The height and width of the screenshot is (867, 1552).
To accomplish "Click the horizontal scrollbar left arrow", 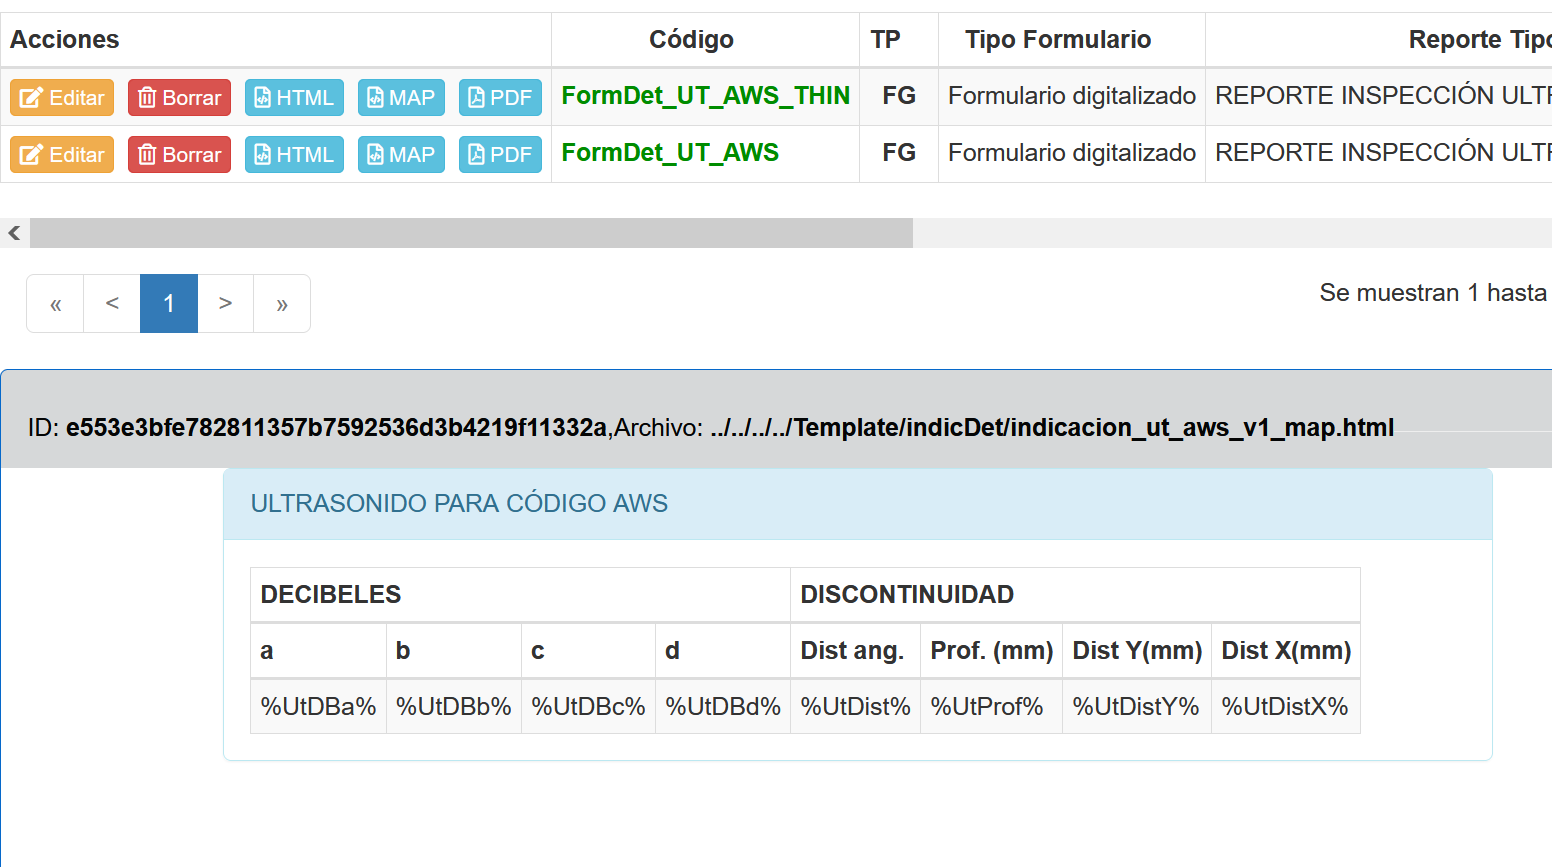I will click(14, 233).
